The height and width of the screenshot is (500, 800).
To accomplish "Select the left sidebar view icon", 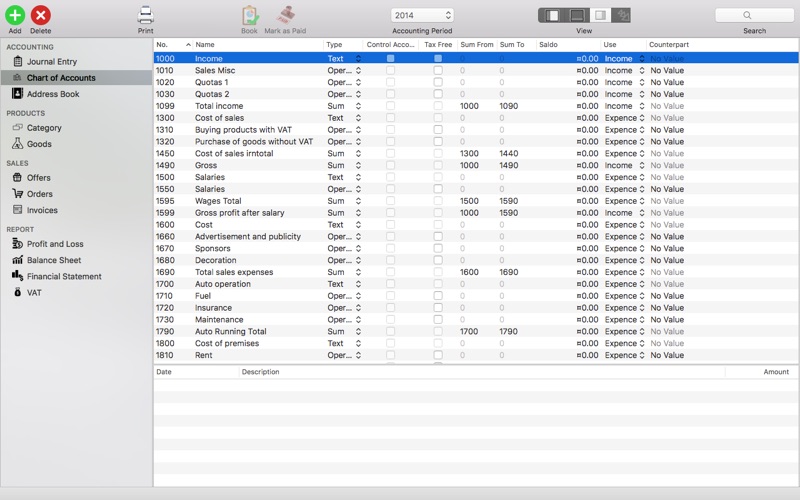I will (x=552, y=15).
